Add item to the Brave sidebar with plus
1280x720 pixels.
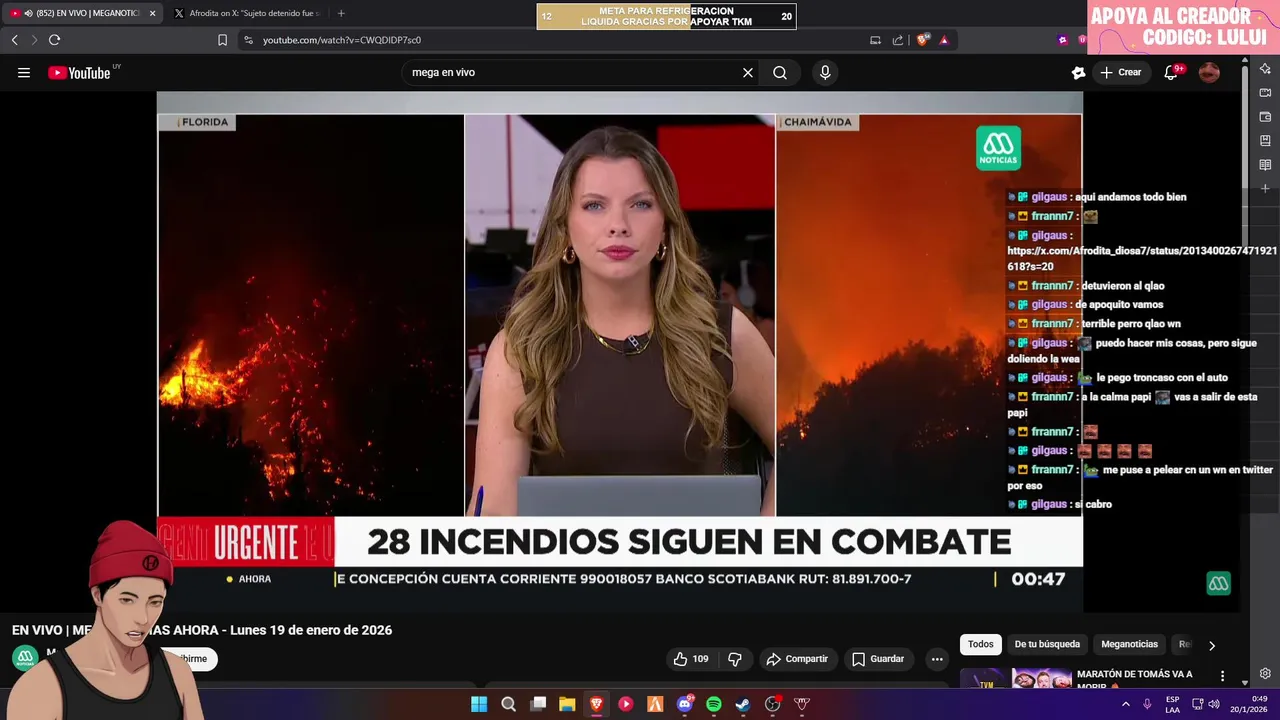pyautogui.click(x=1265, y=188)
